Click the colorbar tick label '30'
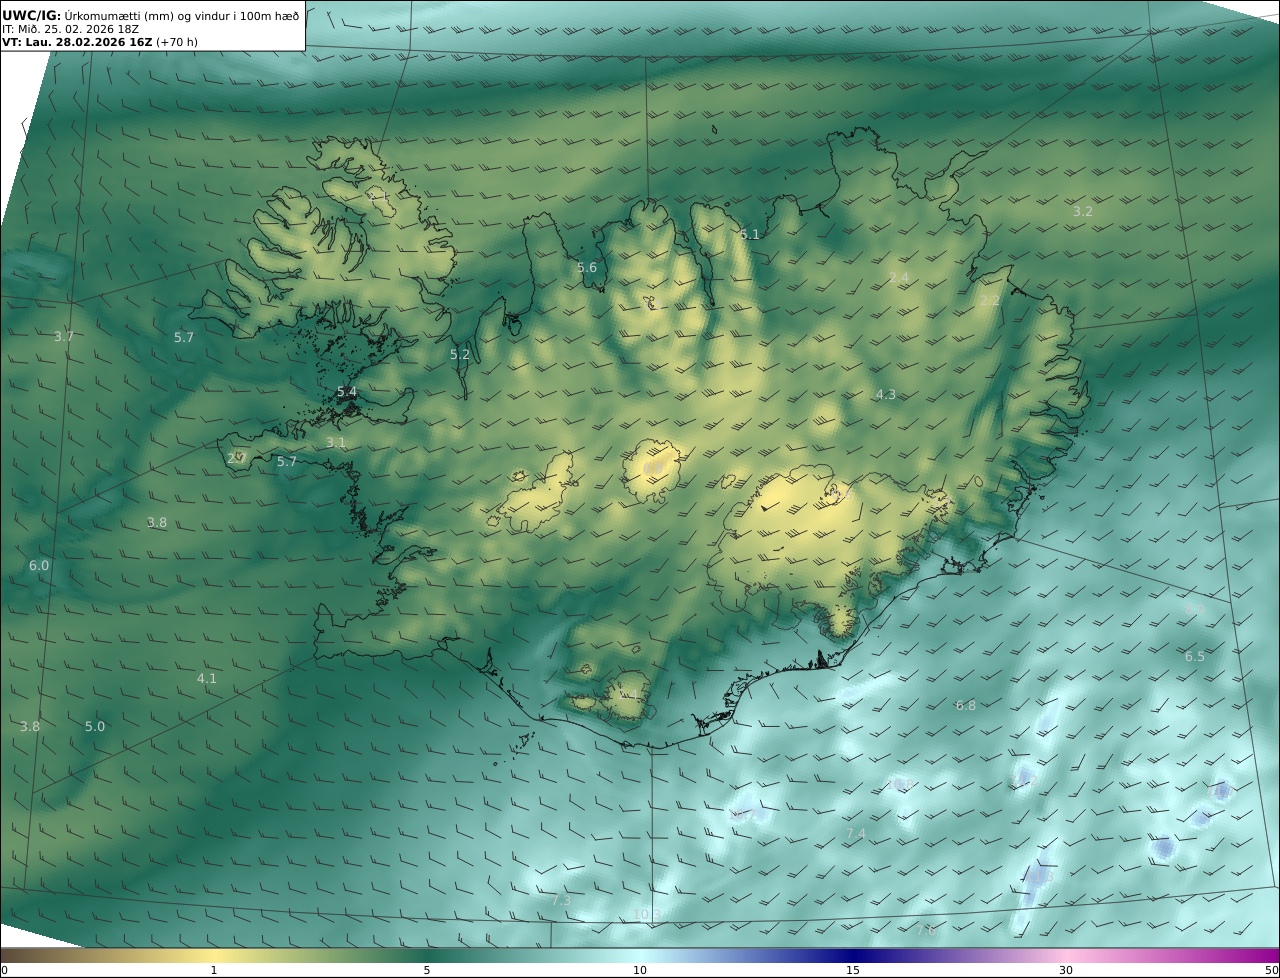Viewport: 1280px width, 978px height. pyautogui.click(x=1066, y=970)
